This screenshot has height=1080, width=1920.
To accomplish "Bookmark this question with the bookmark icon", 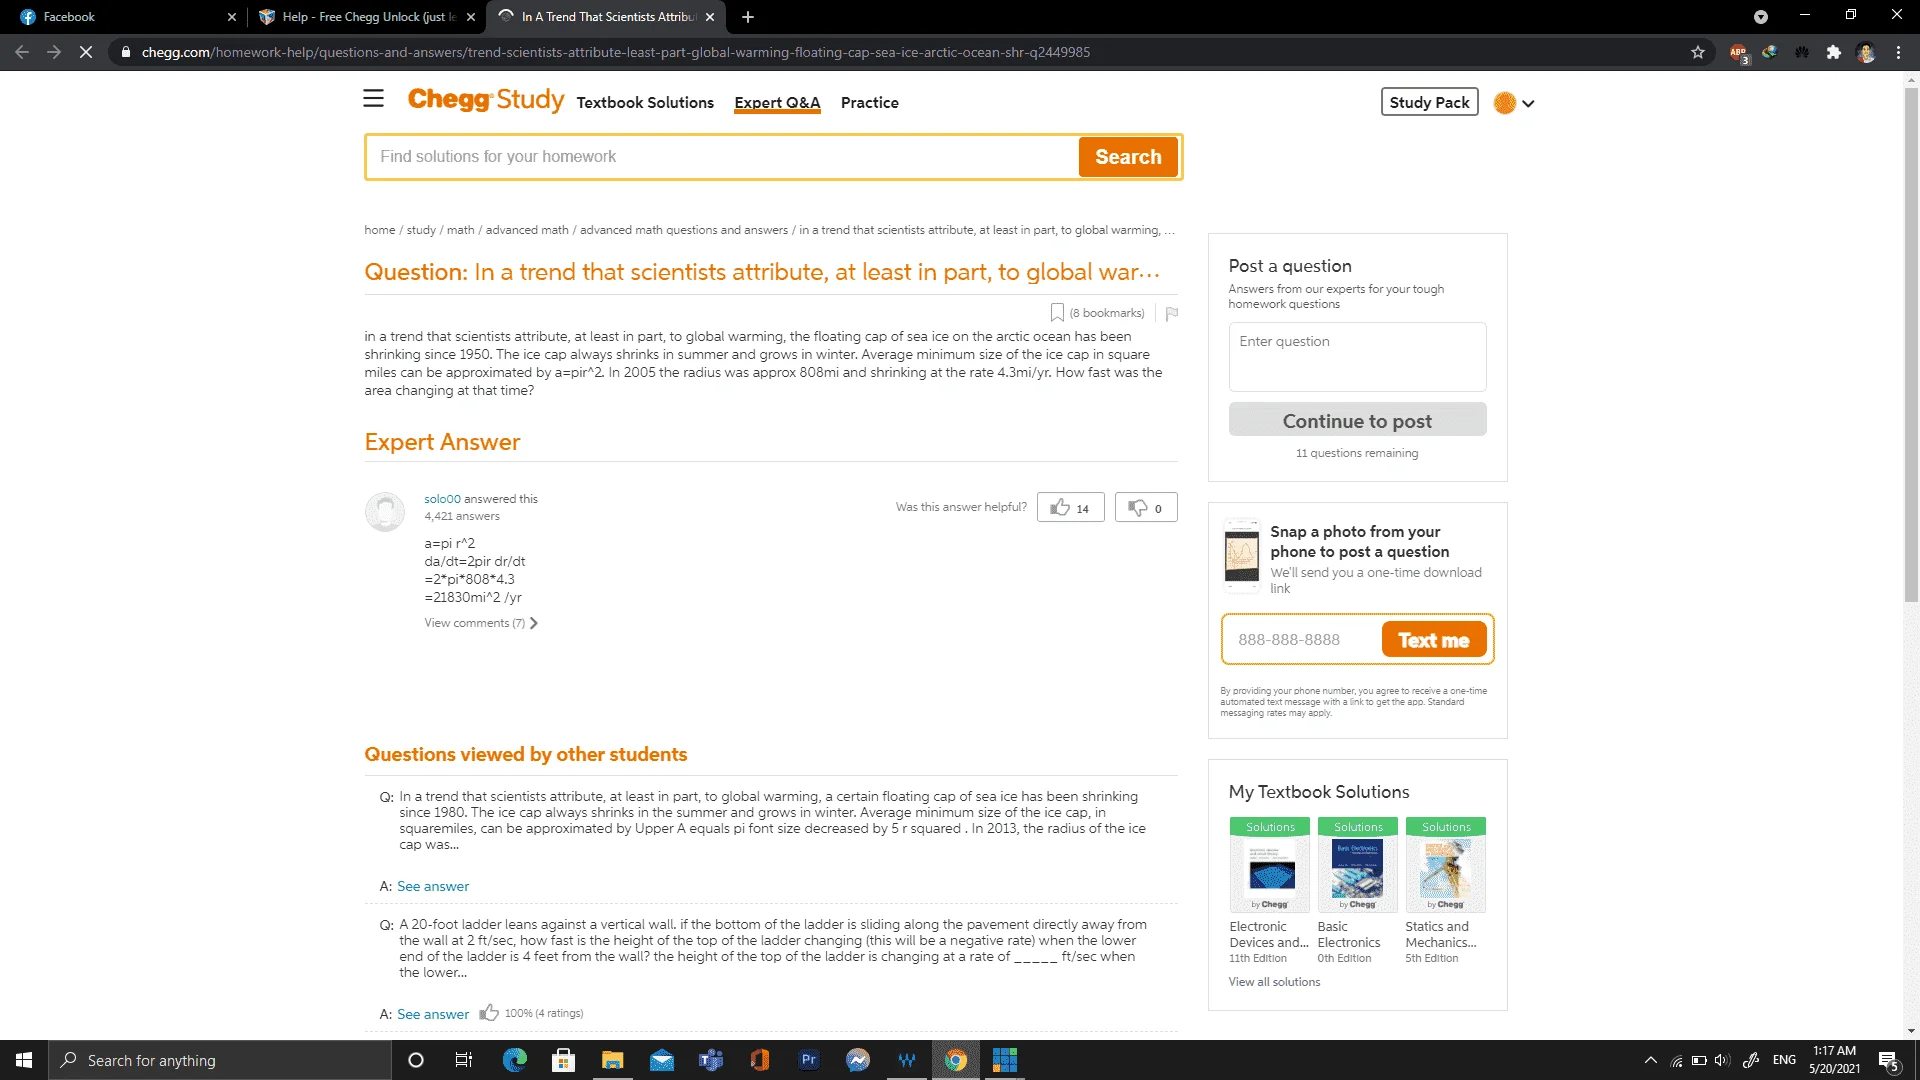I will point(1057,313).
